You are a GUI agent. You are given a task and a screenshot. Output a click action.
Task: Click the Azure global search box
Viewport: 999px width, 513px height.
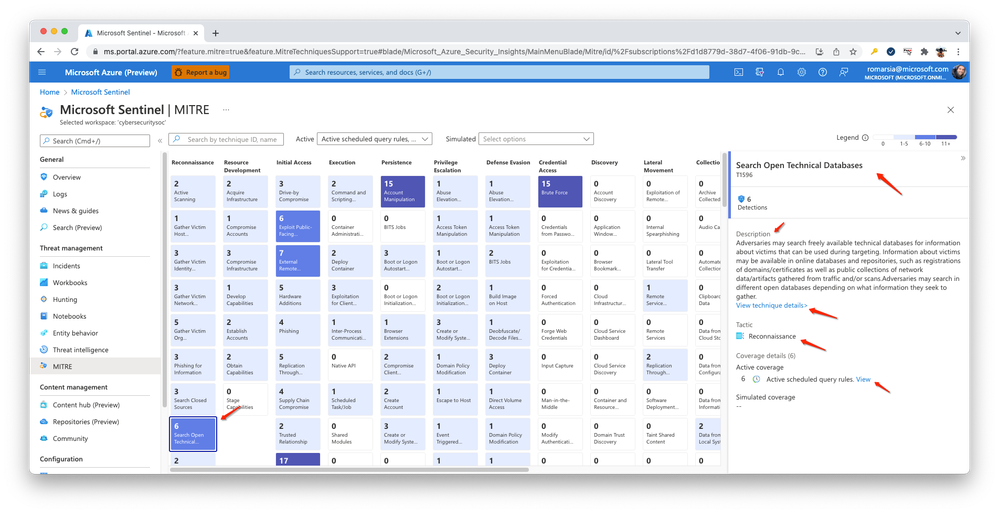tap(499, 72)
